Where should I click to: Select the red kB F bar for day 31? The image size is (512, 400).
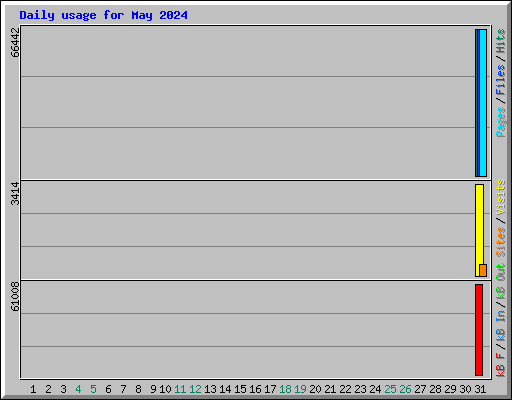point(479,330)
